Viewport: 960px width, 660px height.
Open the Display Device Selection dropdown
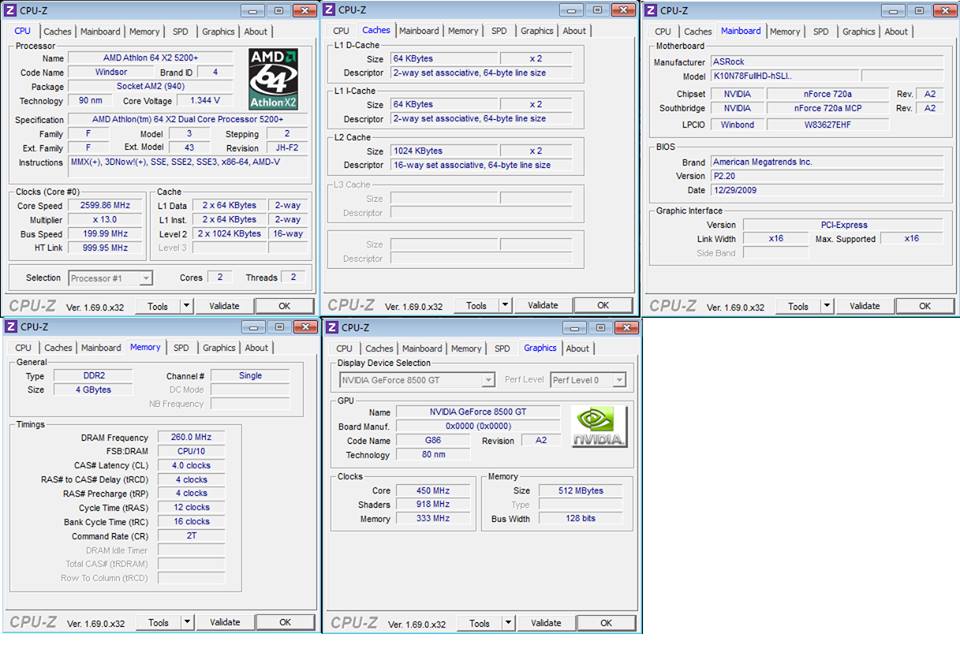pyautogui.click(x=488, y=380)
